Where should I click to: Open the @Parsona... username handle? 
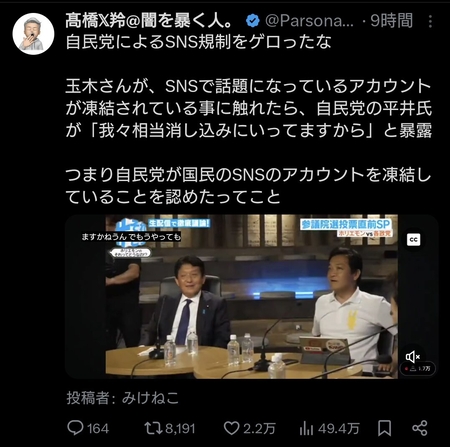309,21
